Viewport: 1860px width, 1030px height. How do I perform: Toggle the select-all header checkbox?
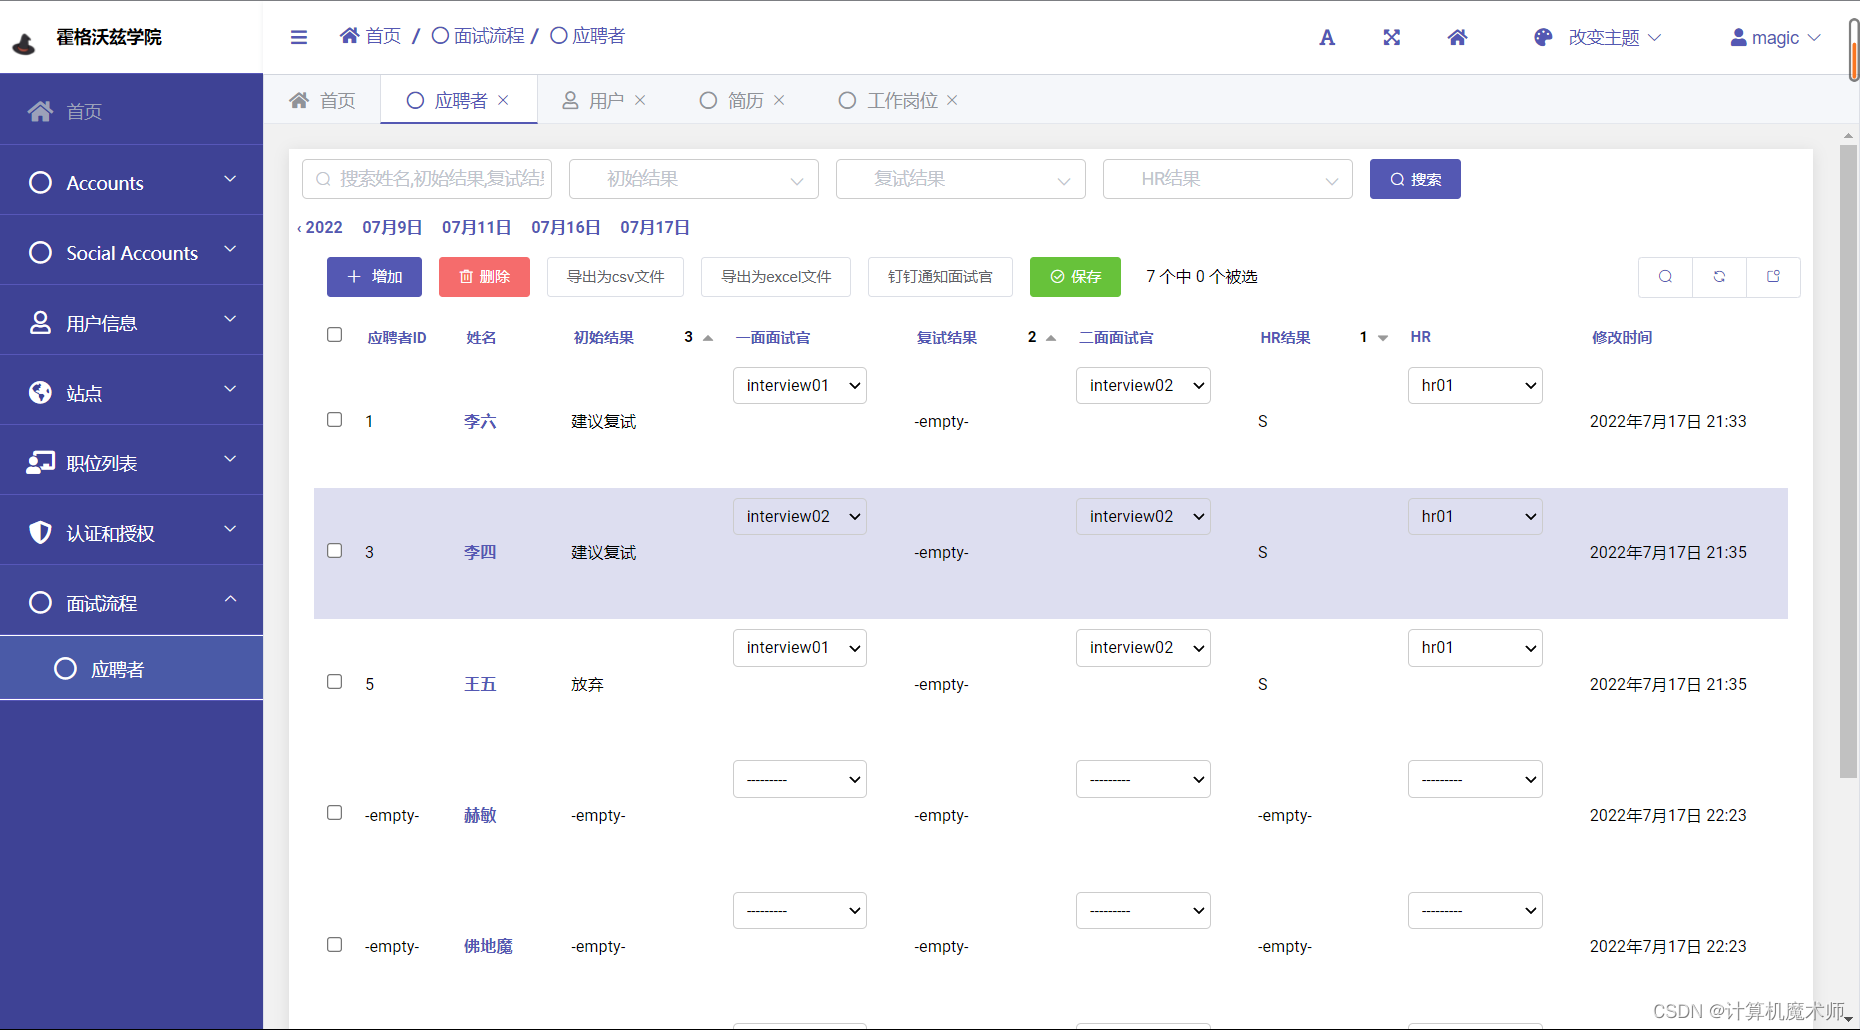pyautogui.click(x=334, y=335)
